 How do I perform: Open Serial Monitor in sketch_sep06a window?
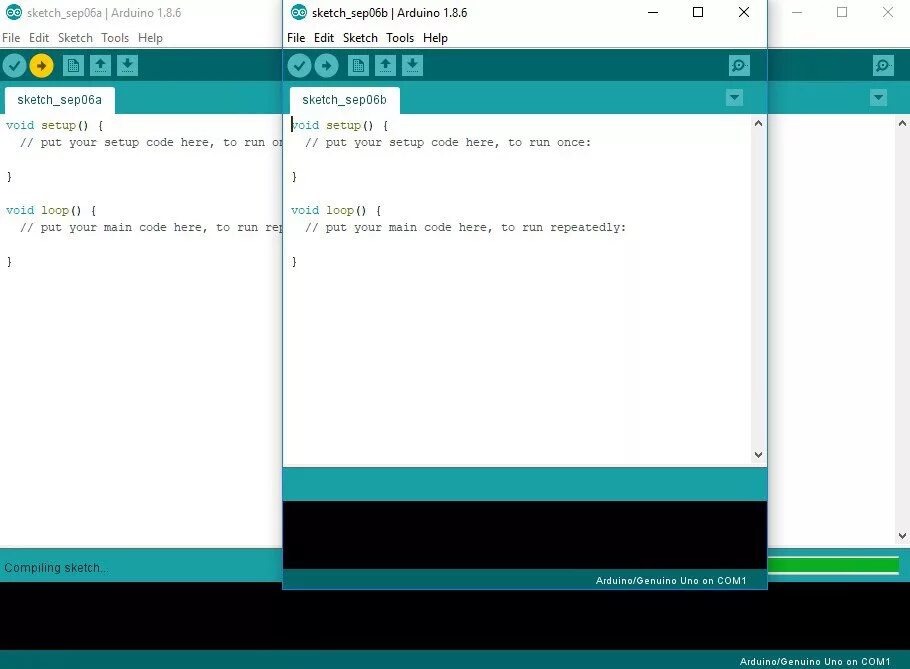pos(883,65)
